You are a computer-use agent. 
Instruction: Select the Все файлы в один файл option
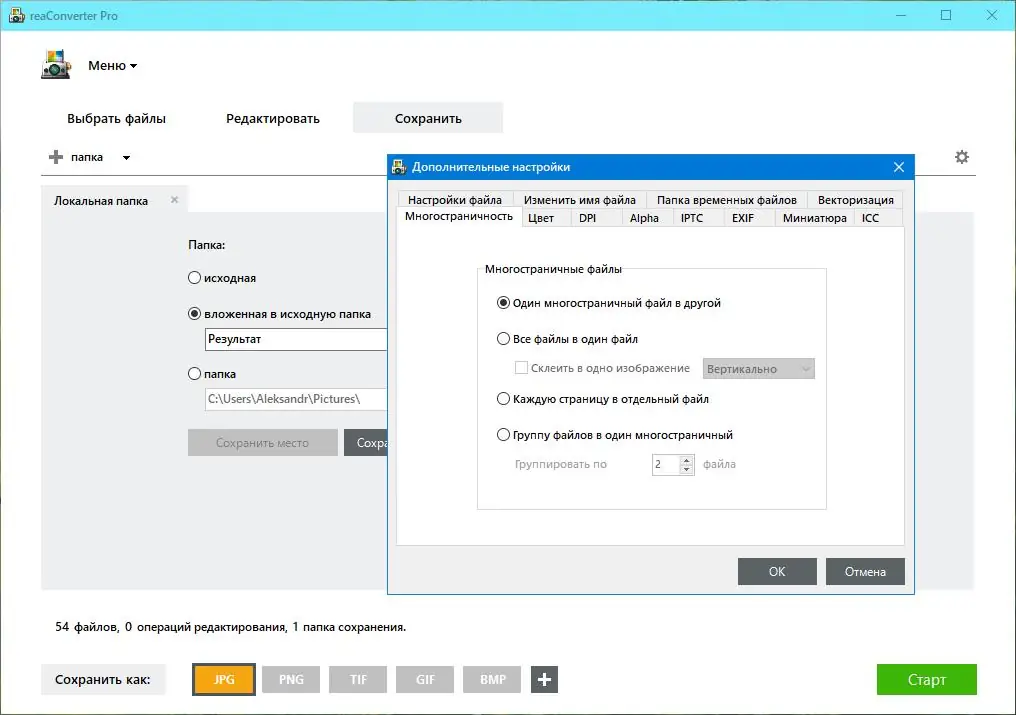(504, 338)
